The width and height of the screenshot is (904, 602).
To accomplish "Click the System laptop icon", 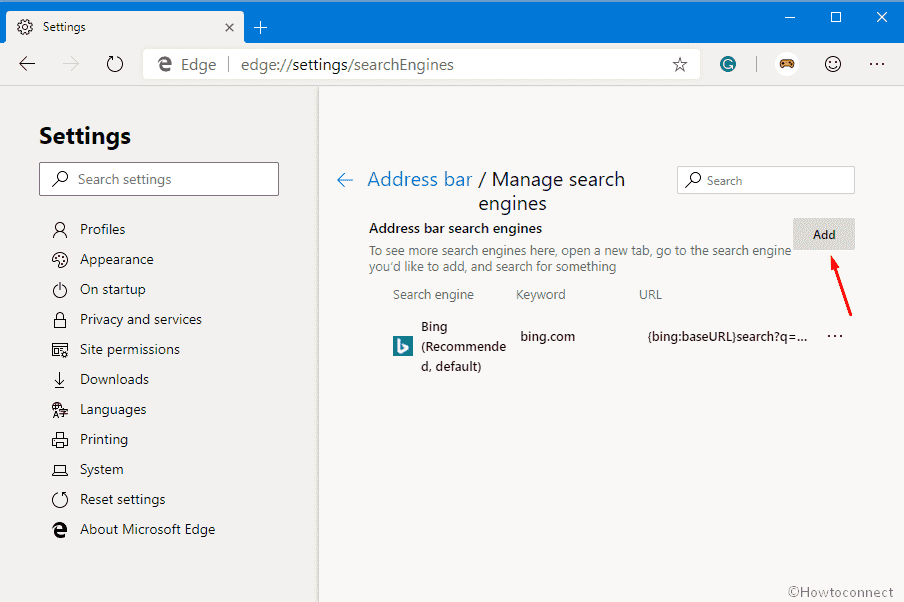I will tap(60, 470).
